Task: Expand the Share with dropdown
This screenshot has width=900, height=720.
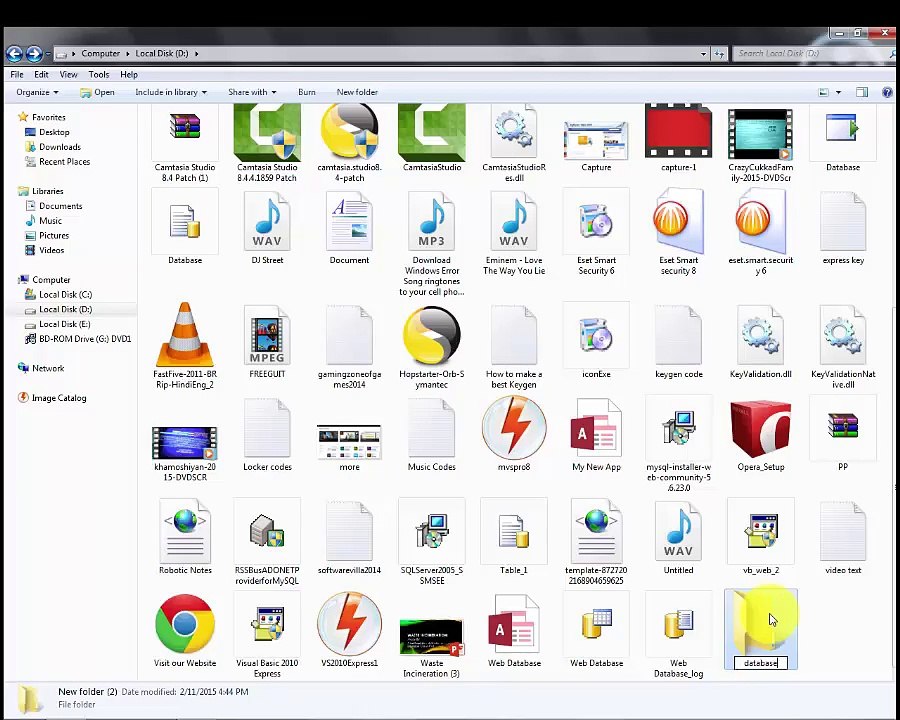Action: (252, 92)
